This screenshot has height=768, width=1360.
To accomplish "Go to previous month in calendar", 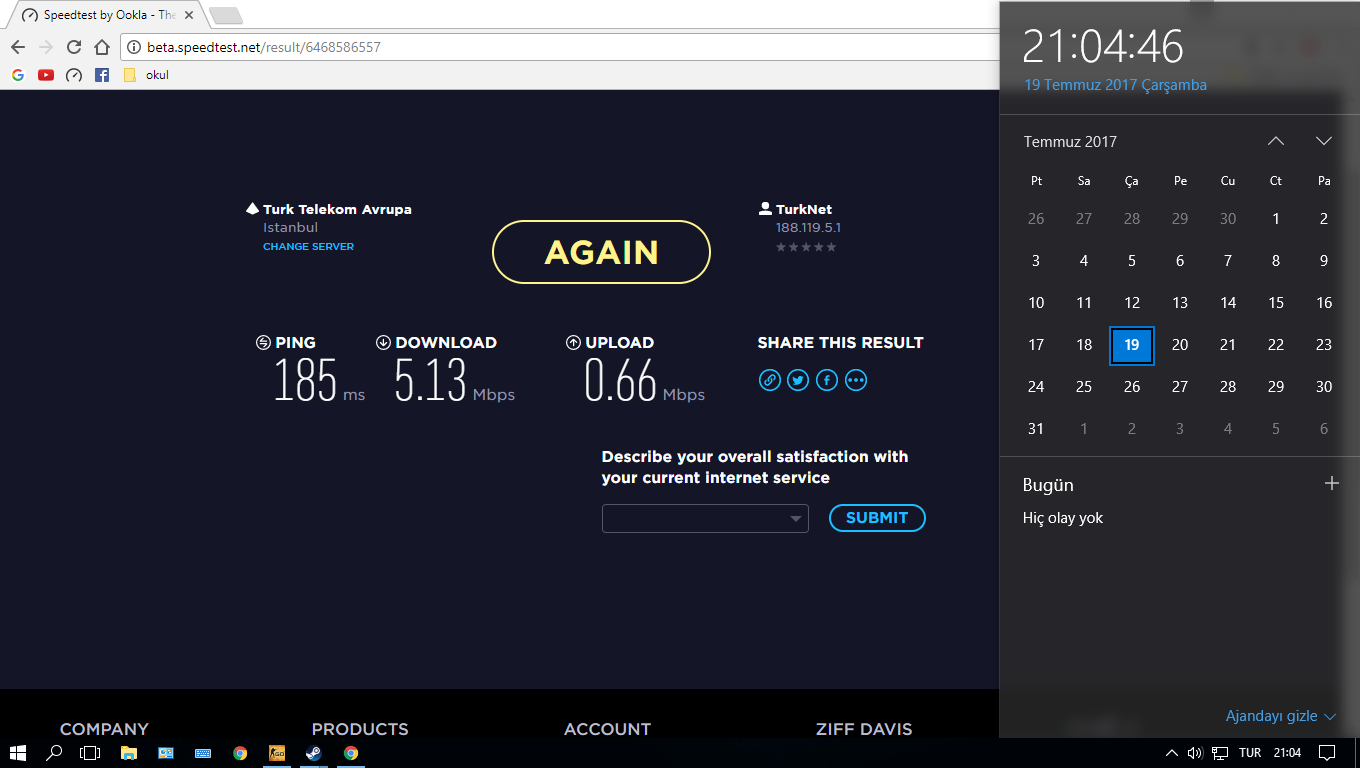I will (1275, 141).
